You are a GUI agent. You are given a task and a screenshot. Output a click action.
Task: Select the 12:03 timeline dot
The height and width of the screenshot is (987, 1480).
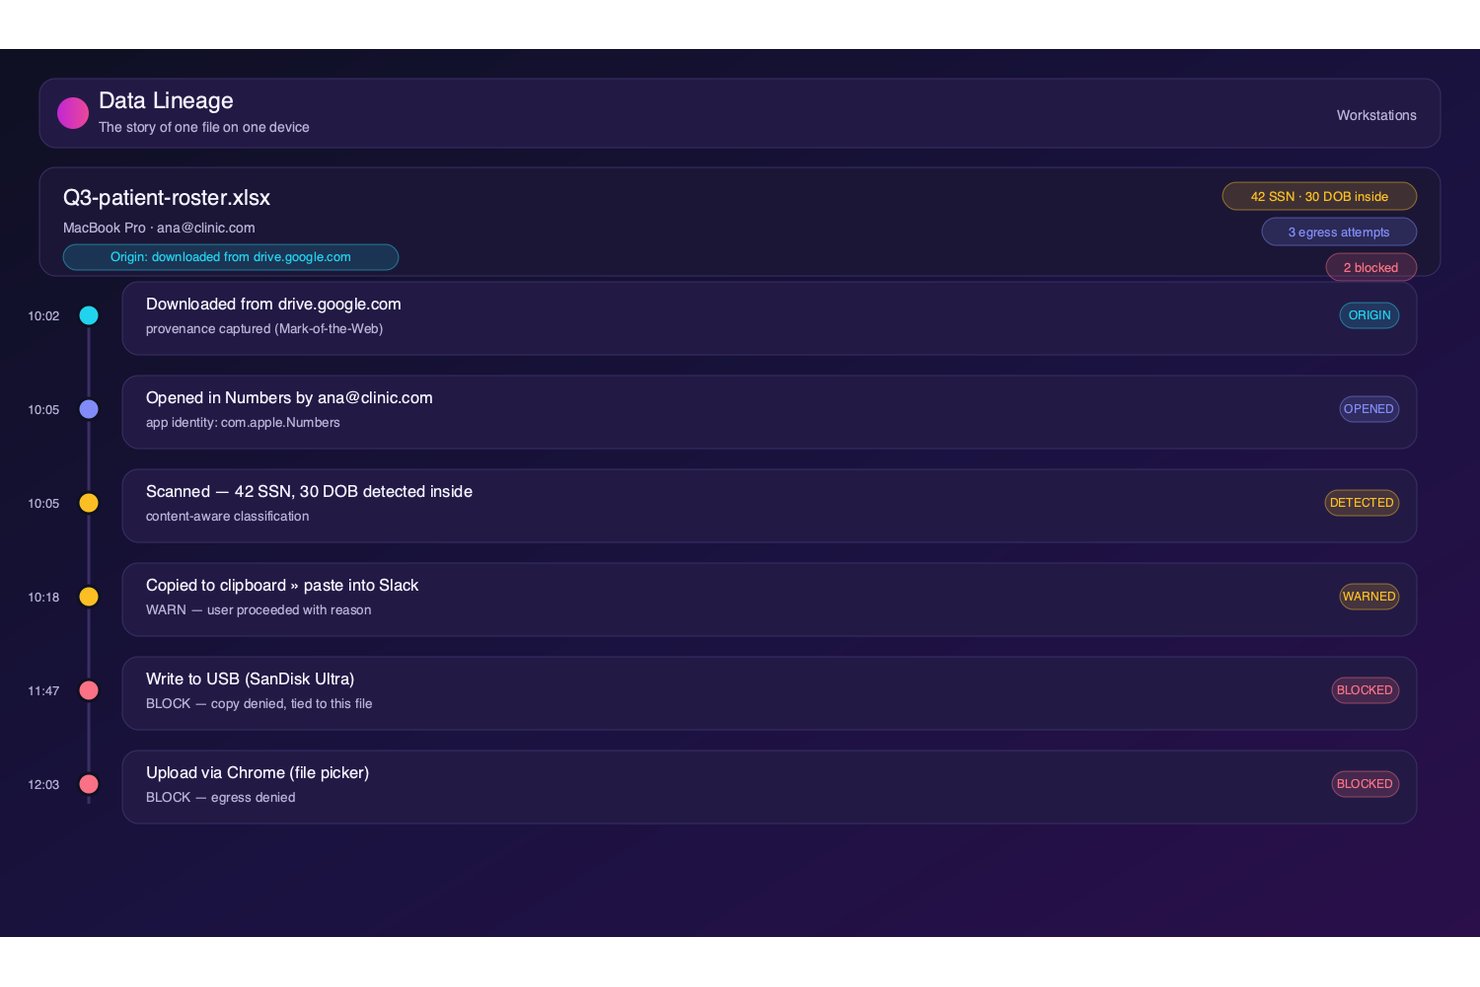click(x=89, y=784)
